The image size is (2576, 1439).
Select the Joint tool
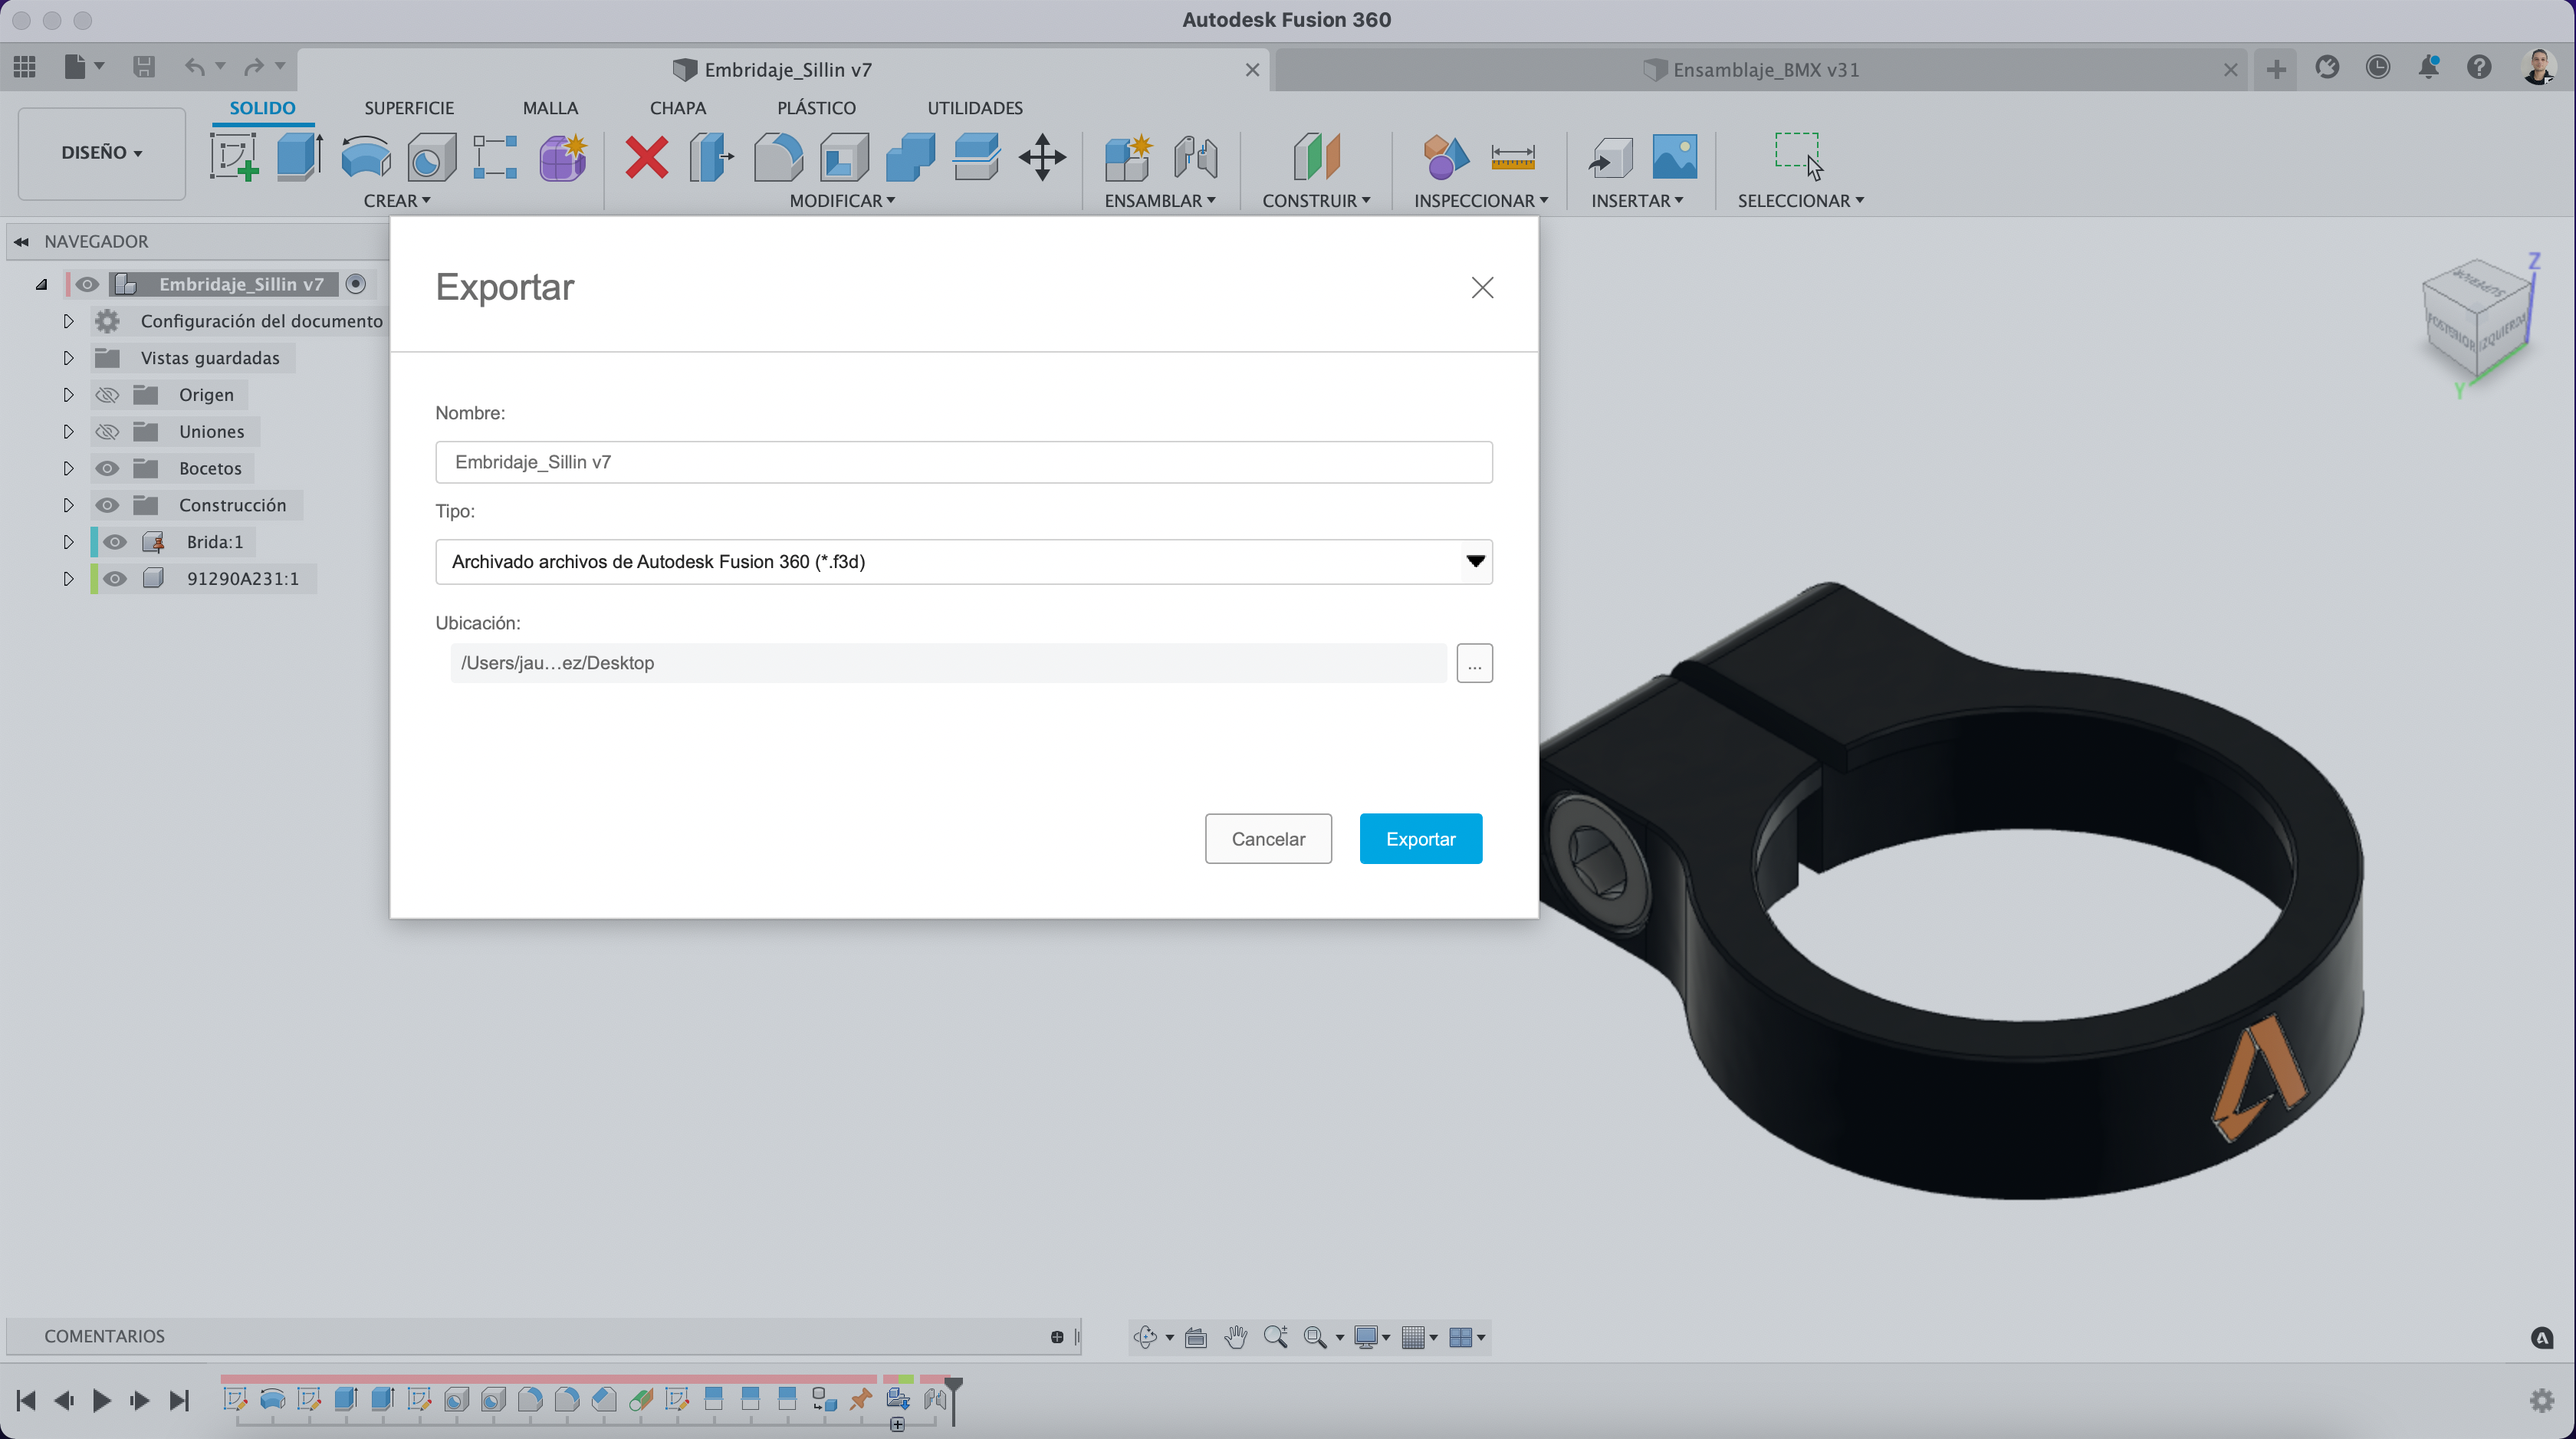coord(1195,157)
